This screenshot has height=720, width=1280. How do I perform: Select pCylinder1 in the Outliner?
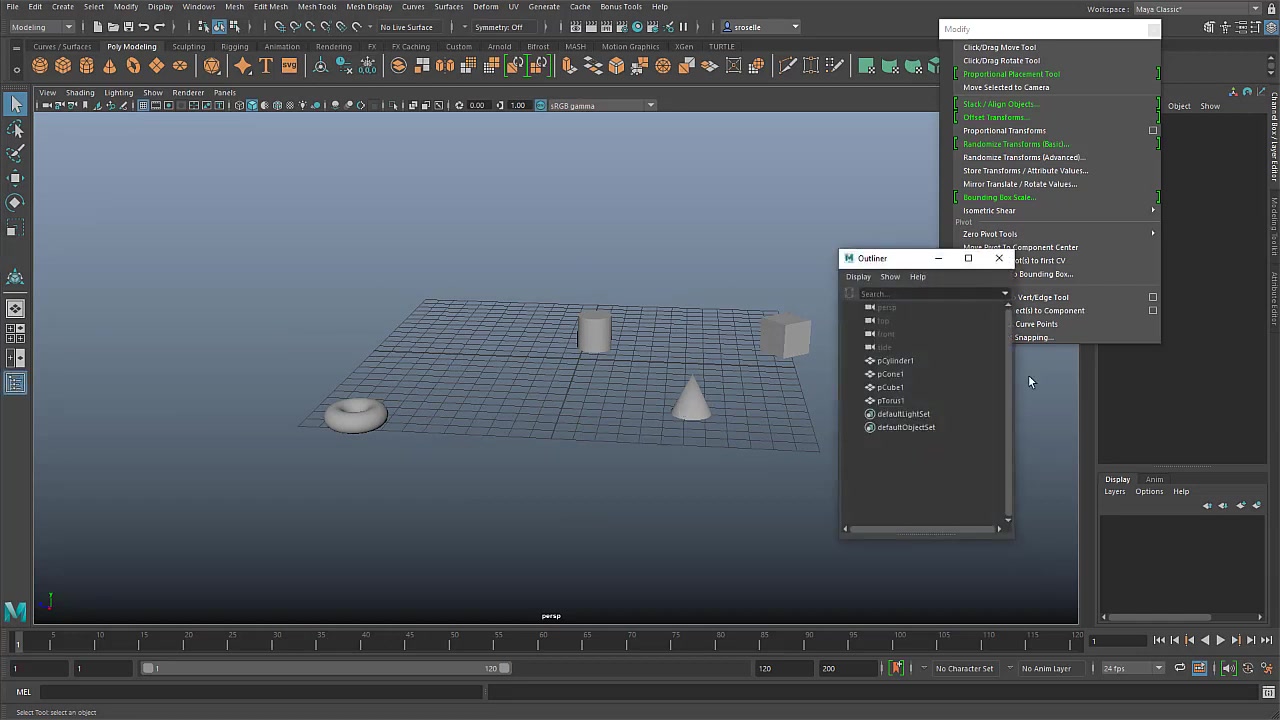[x=895, y=361]
